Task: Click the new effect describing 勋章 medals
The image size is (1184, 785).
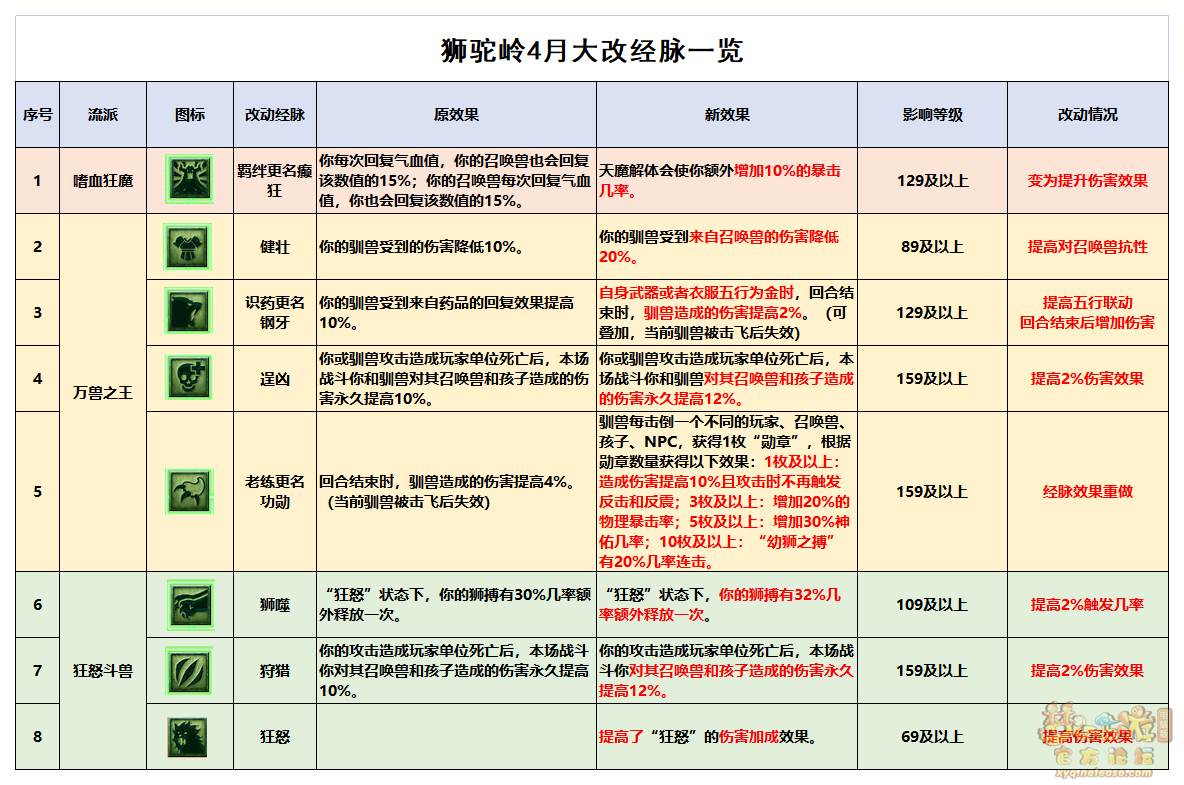Action: [726, 491]
